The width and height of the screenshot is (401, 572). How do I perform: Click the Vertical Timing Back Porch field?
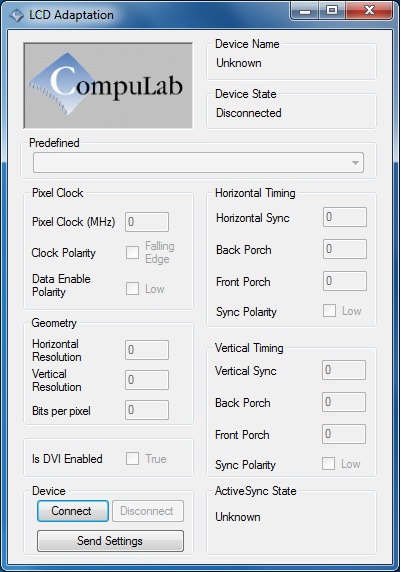[344, 402]
